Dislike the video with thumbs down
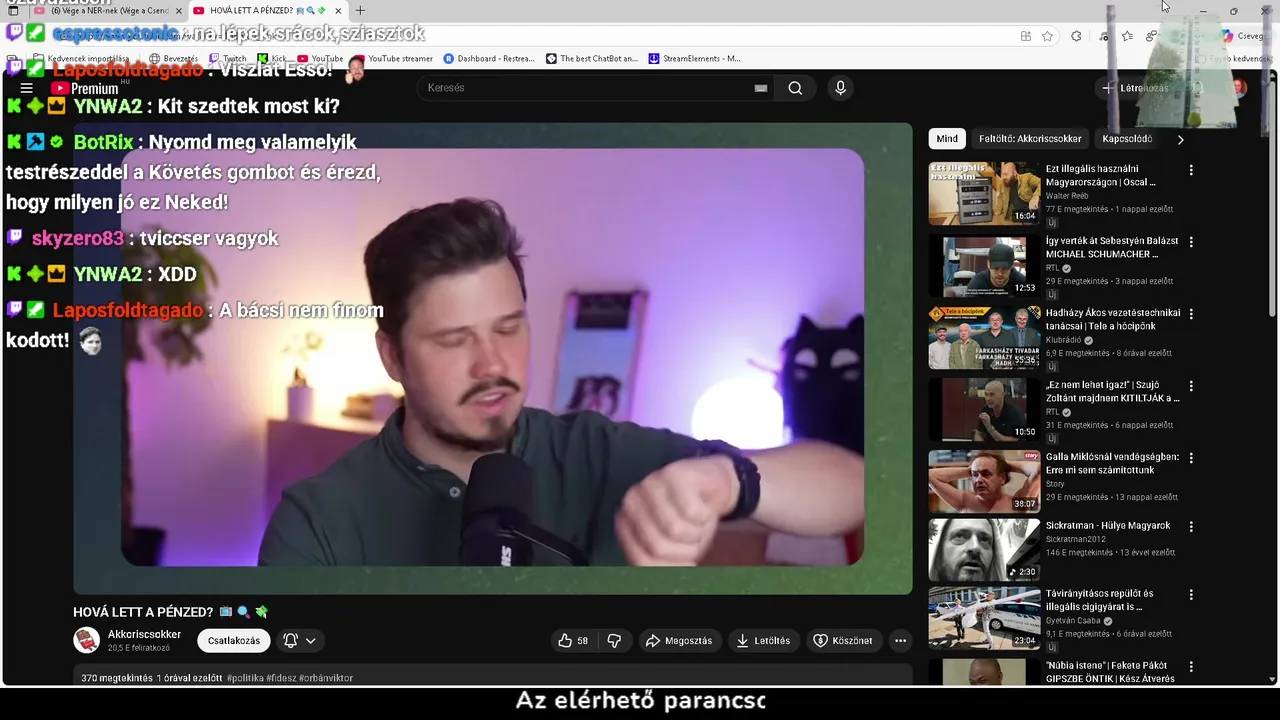The width and height of the screenshot is (1280, 720). (x=614, y=641)
